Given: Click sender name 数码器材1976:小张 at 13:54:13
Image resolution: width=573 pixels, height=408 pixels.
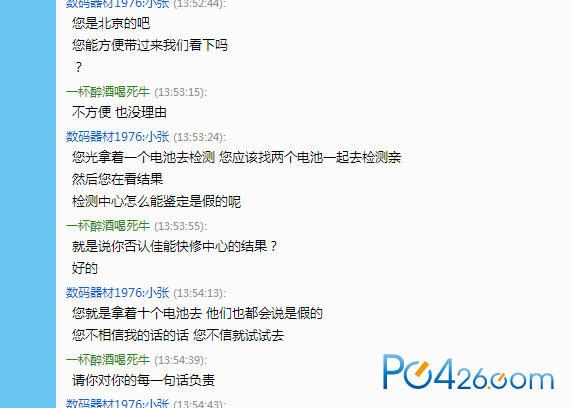Looking at the screenshot, I should click(x=118, y=293).
